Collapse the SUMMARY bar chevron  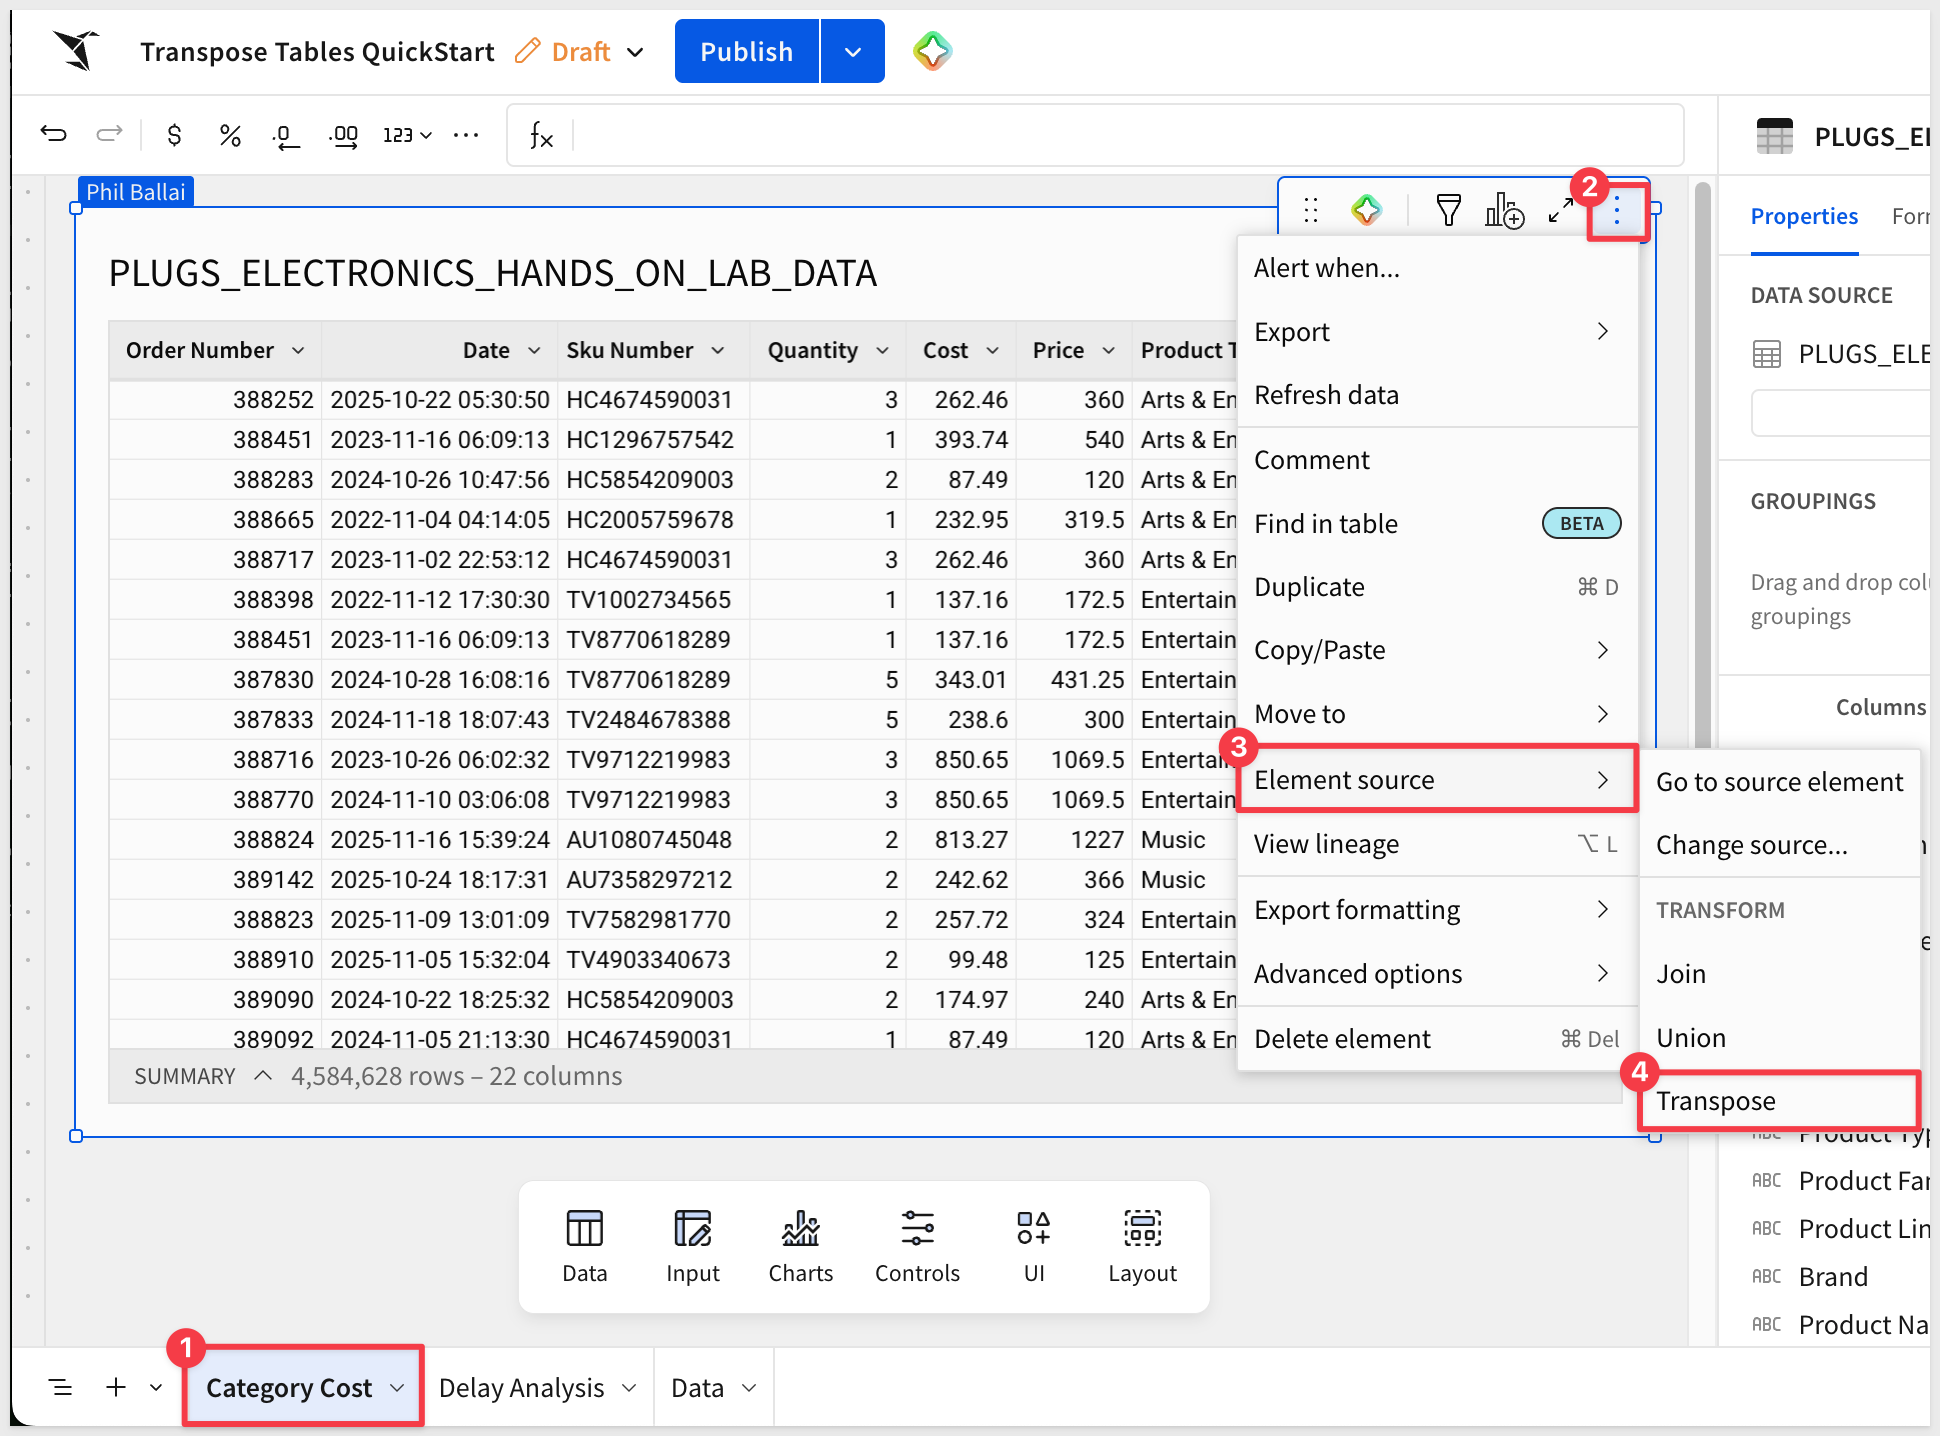click(x=263, y=1076)
